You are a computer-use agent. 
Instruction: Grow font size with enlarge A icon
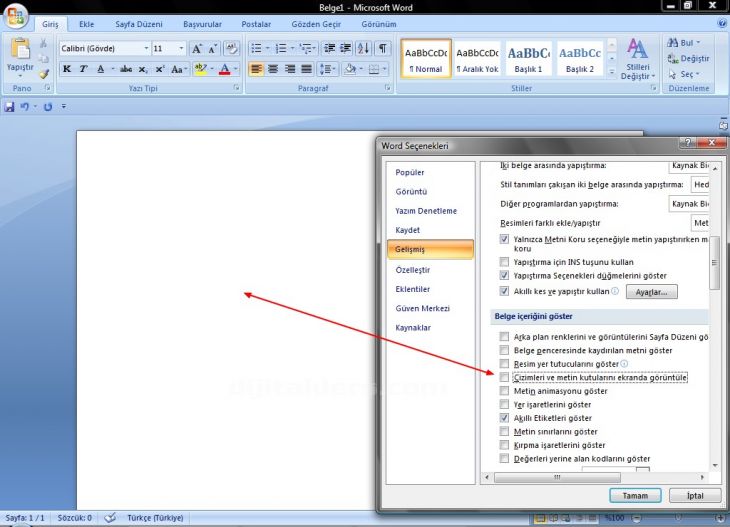coord(197,48)
